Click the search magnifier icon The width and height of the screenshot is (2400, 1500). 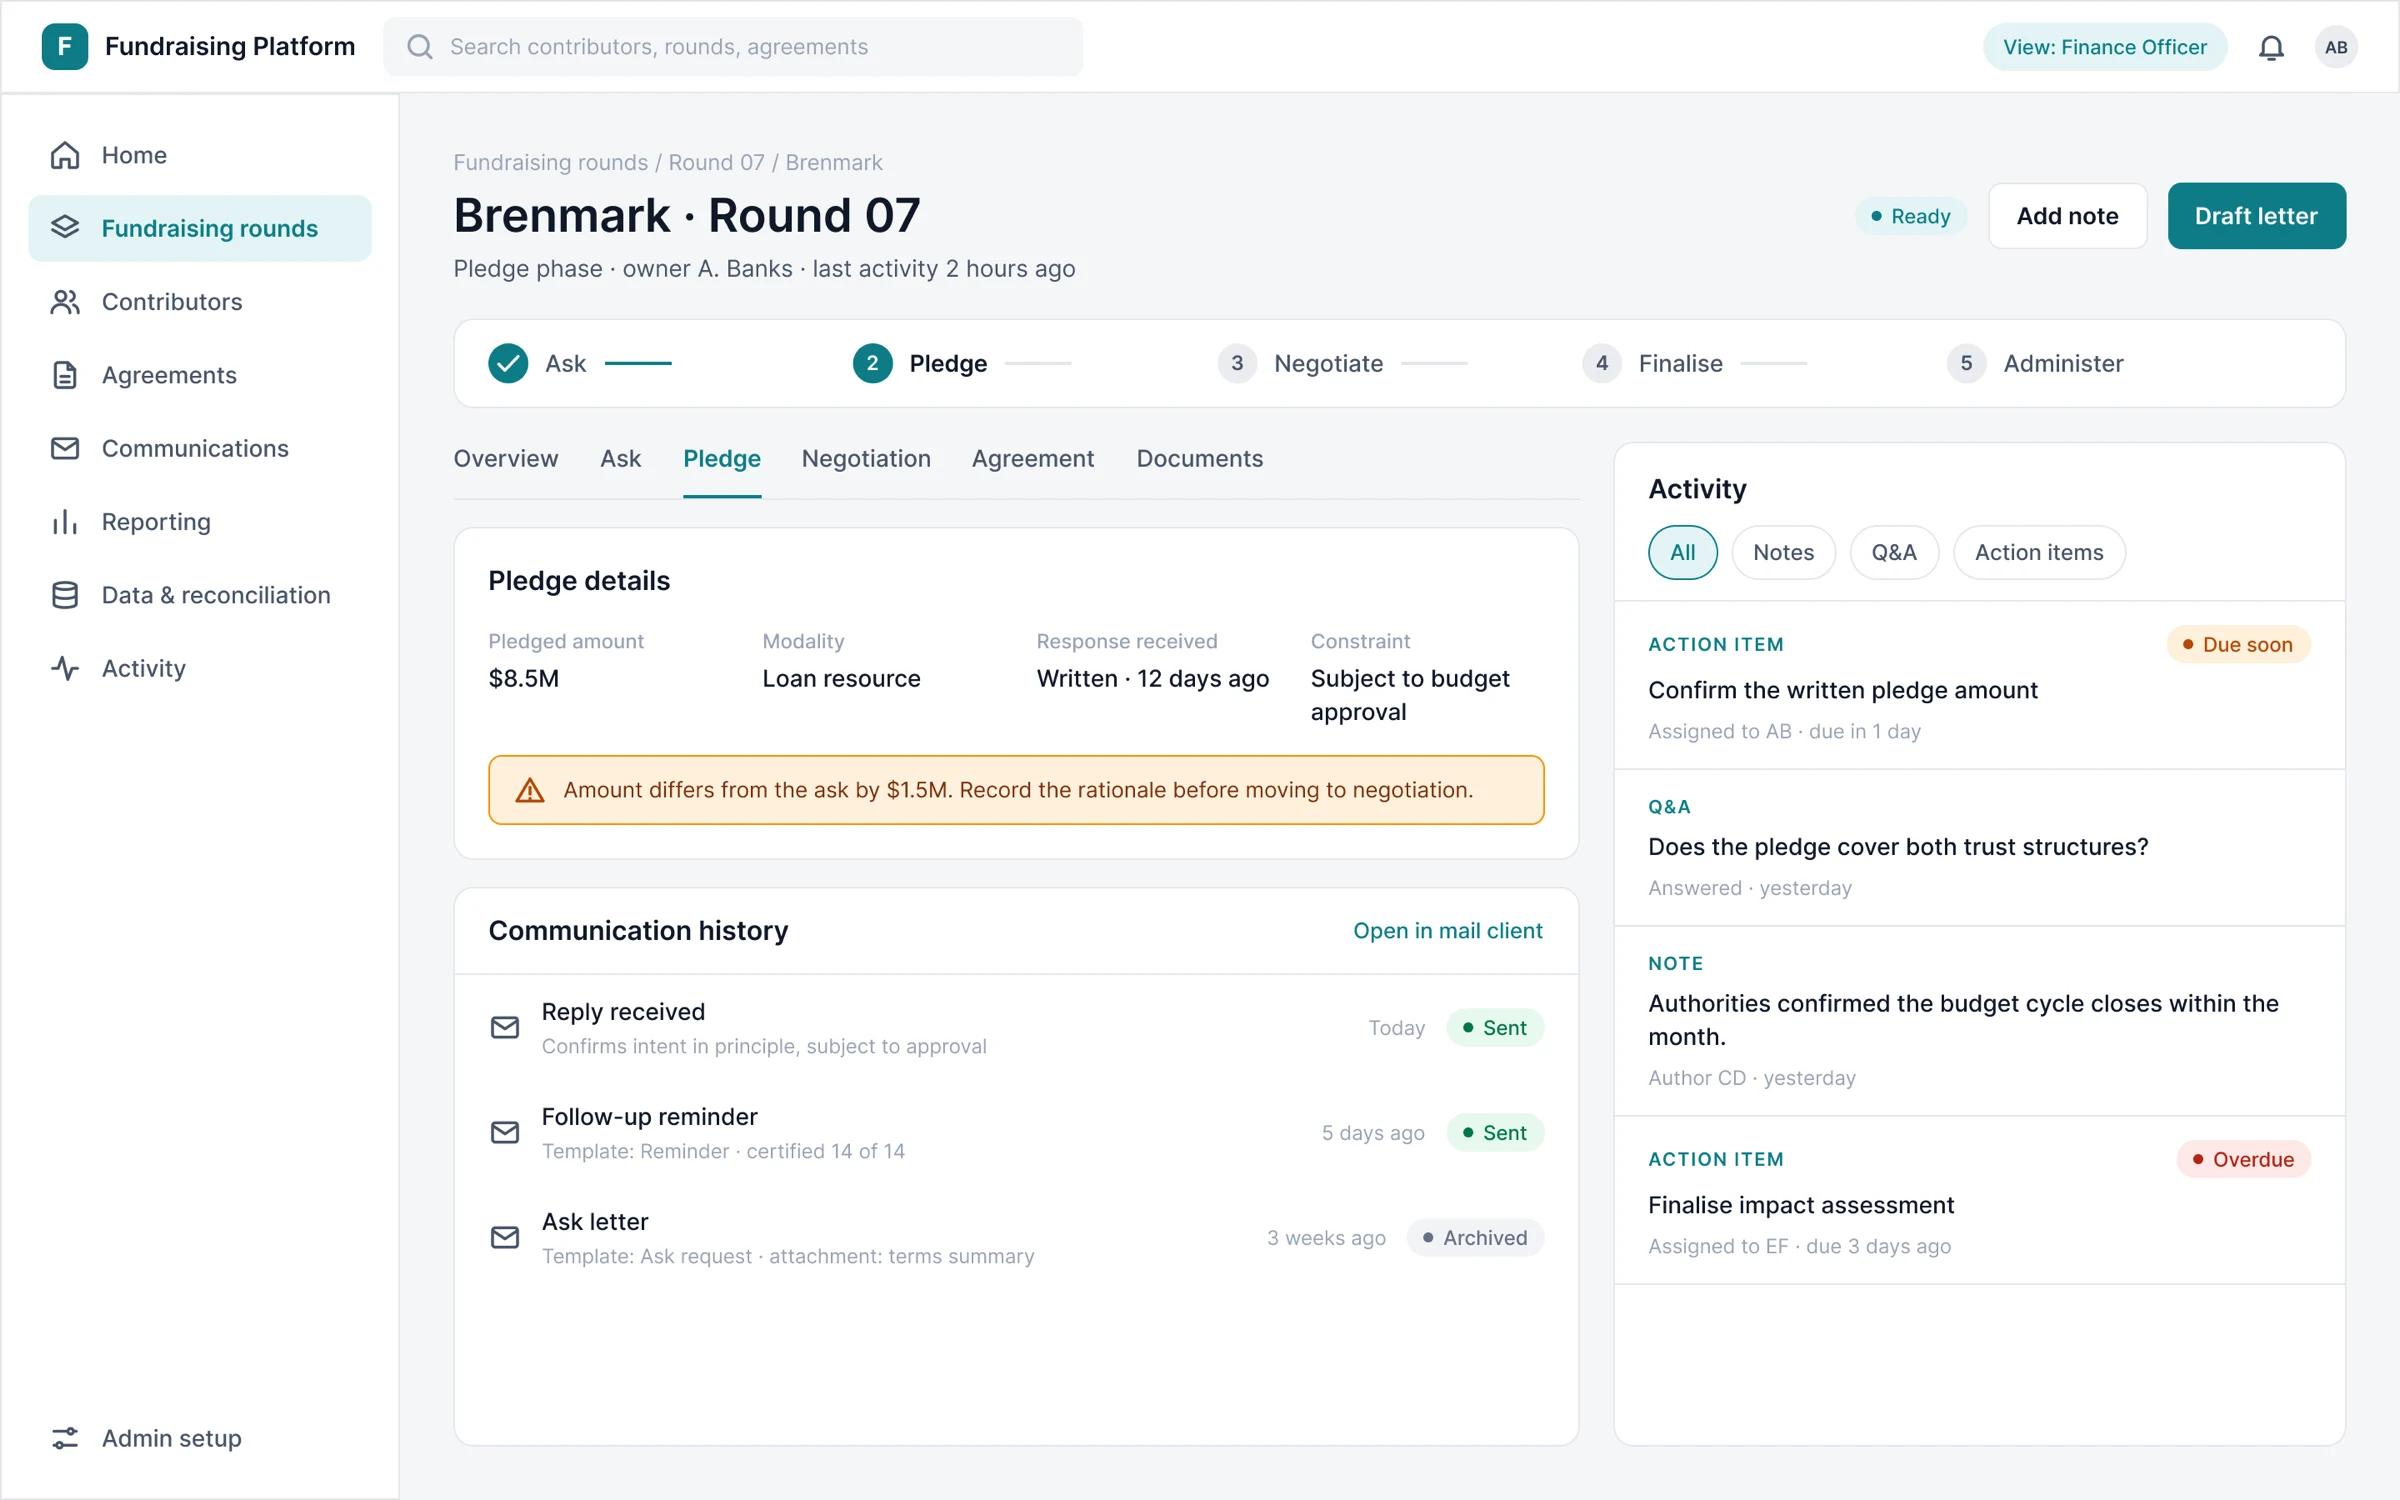[x=420, y=47]
